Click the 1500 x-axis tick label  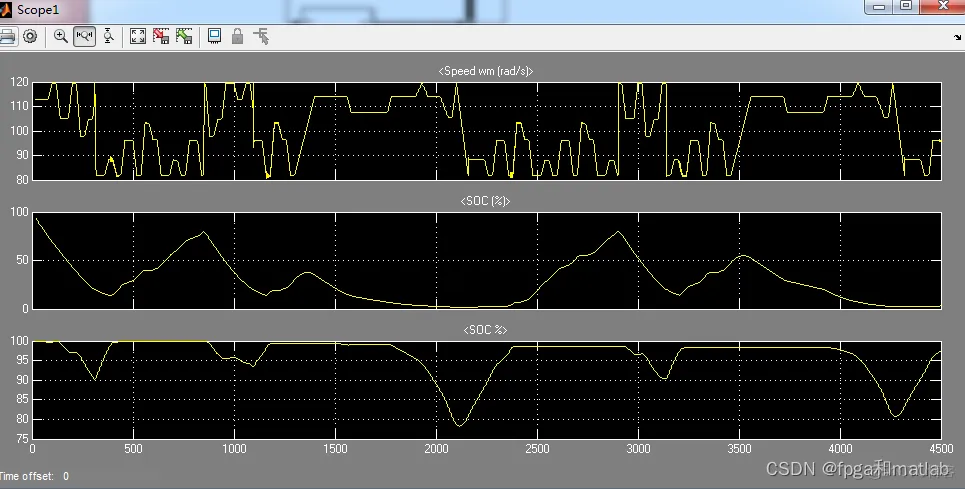pos(335,449)
